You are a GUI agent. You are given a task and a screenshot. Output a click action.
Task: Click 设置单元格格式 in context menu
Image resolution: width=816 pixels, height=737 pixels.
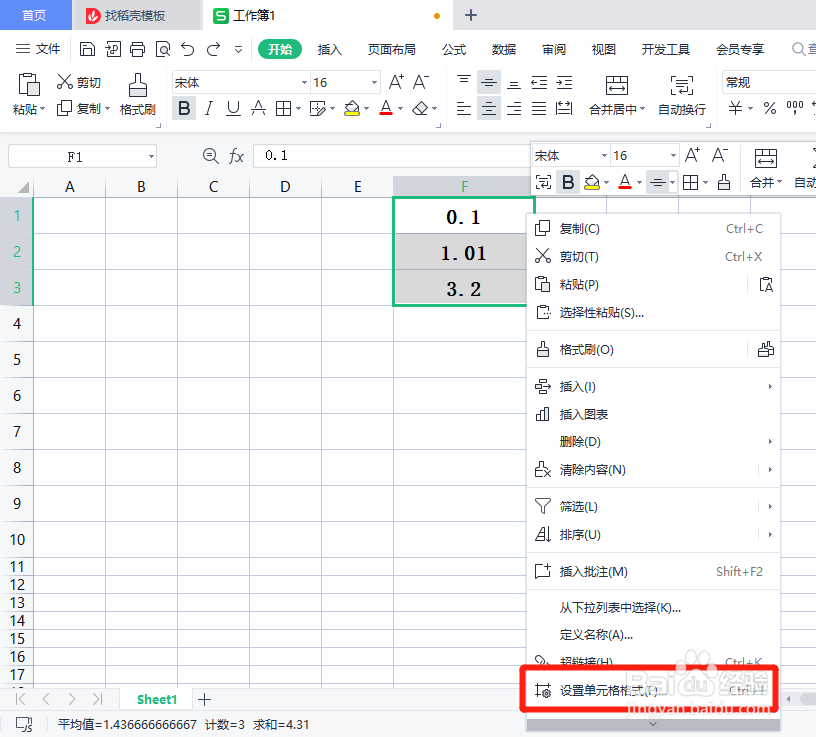click(x=653, y=691)
